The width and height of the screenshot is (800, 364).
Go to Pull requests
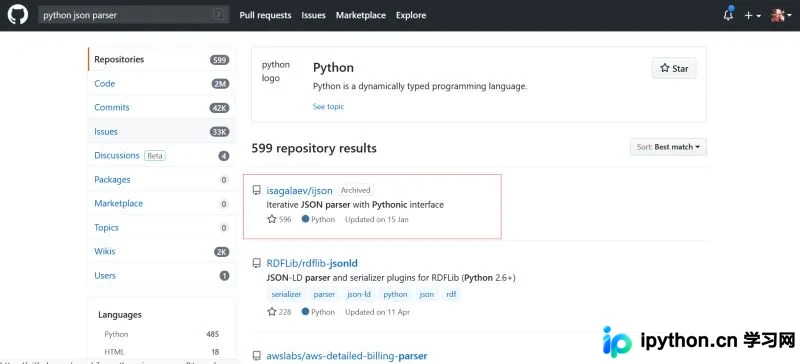tap(265, 15)
